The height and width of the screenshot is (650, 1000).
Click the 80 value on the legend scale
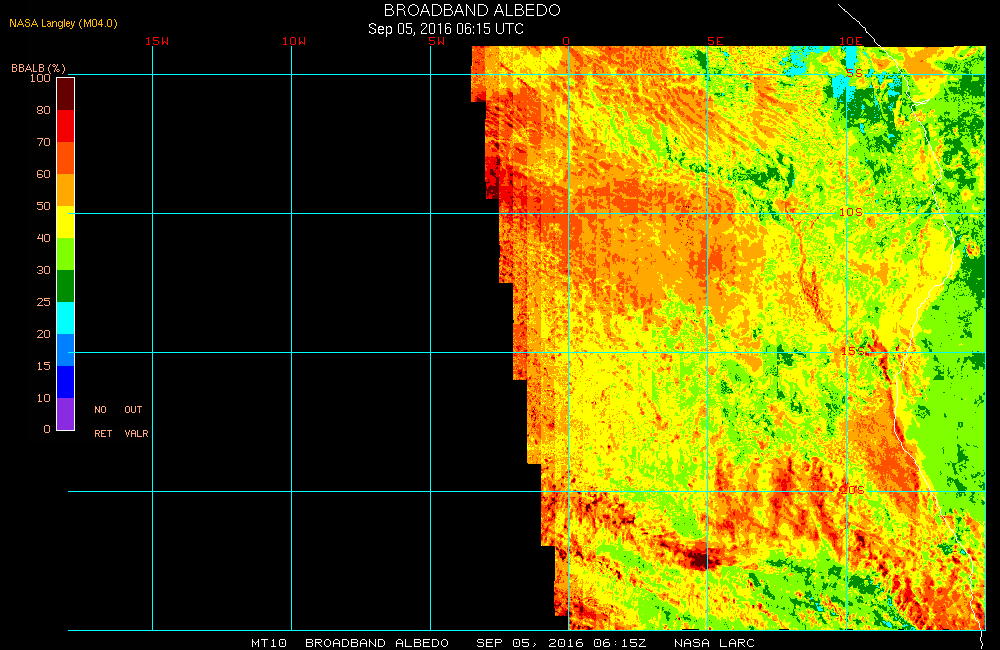pos(43,110)
